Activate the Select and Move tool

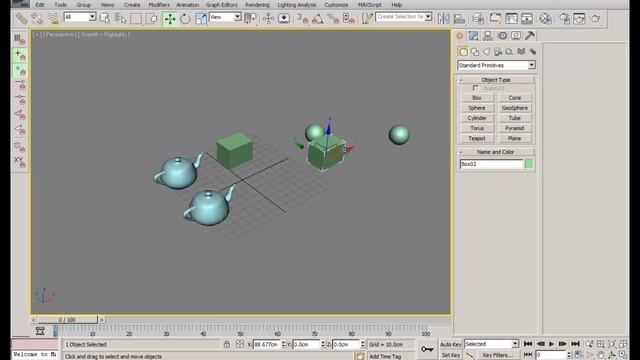(x=170, y=18)
